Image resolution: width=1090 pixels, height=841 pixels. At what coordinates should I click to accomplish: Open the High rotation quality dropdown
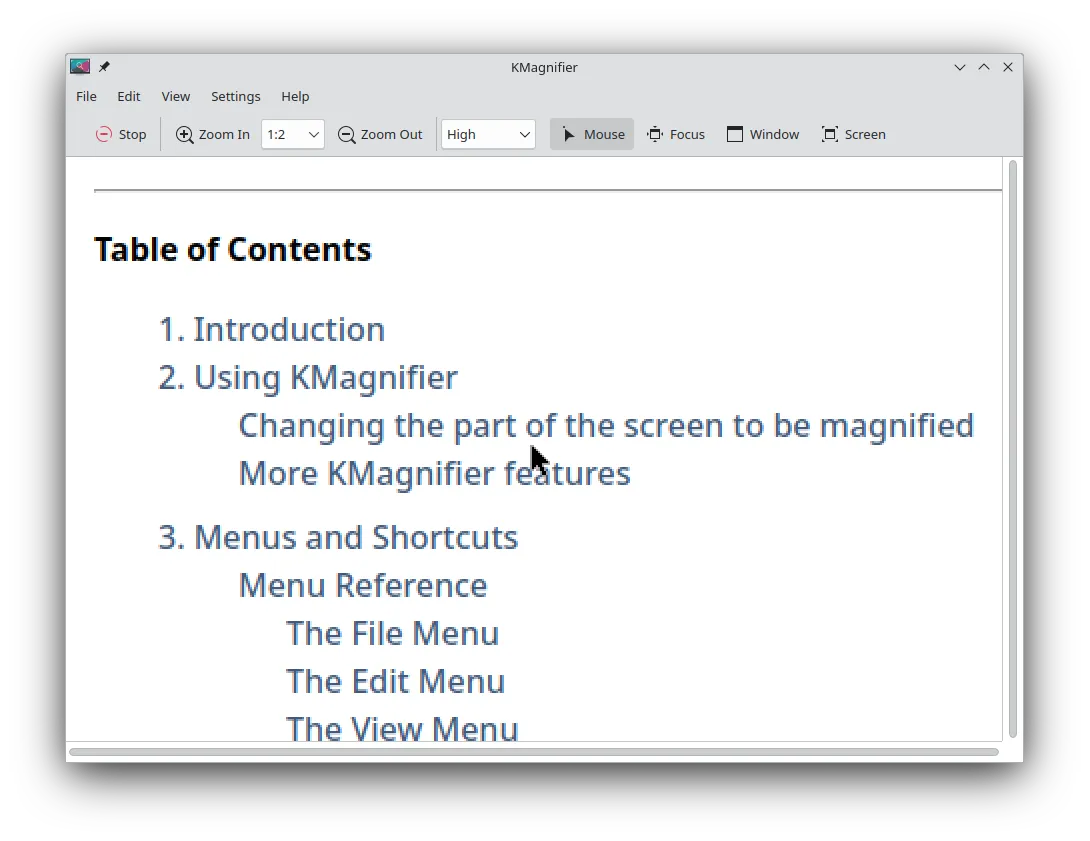tap(488, 133)
